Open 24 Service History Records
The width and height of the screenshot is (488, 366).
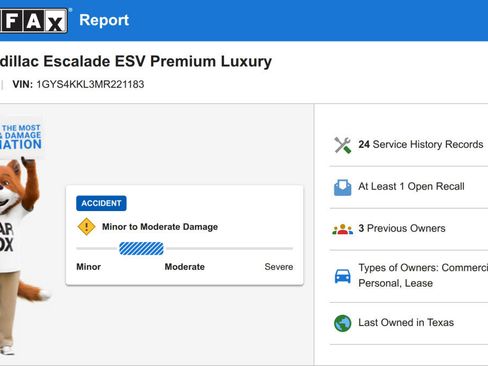click(x=421, y=144)
